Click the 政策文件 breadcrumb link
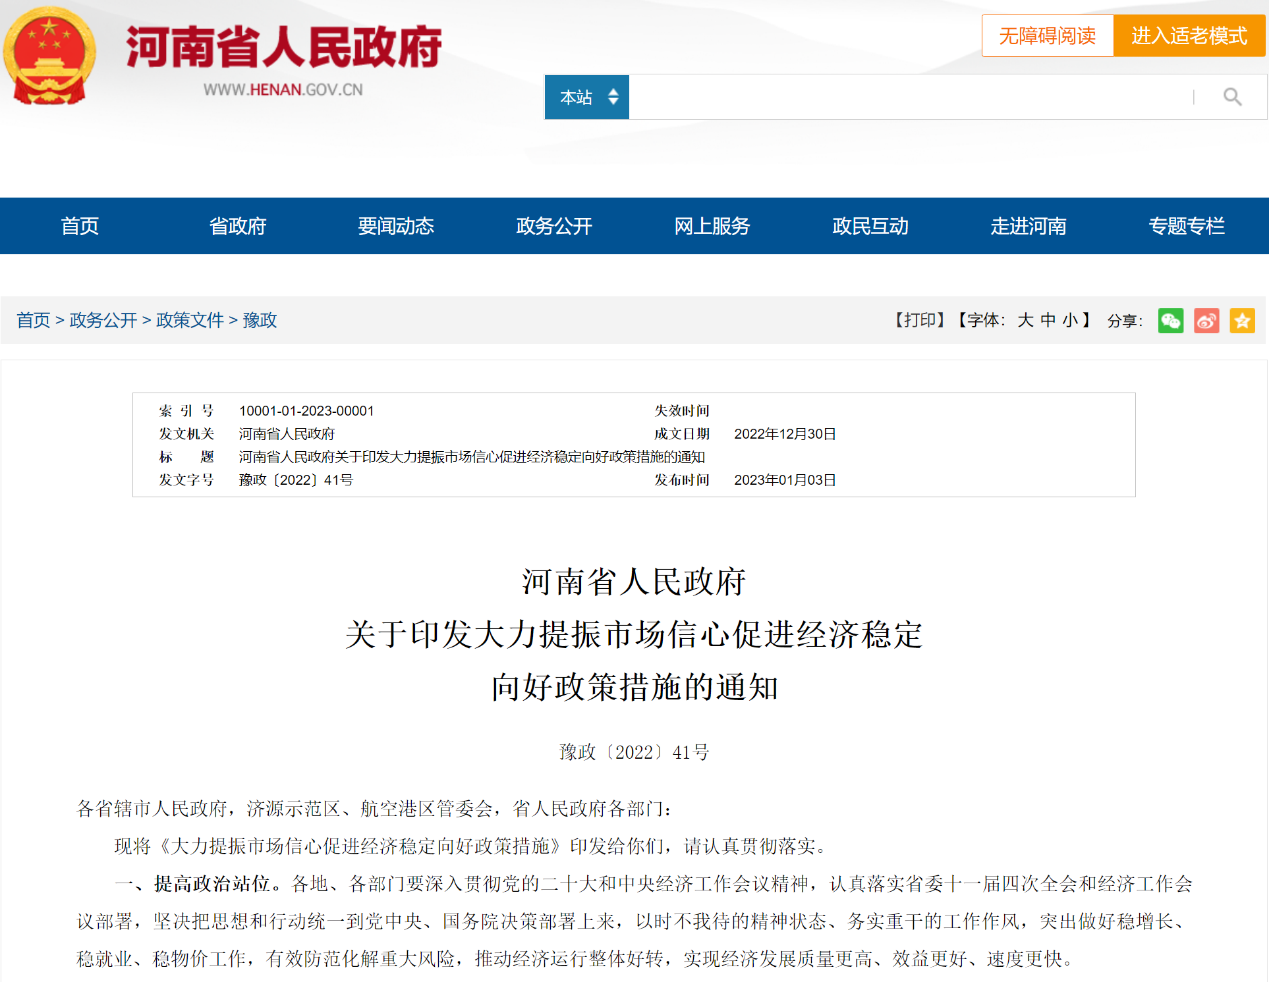 tap(190, 320)
